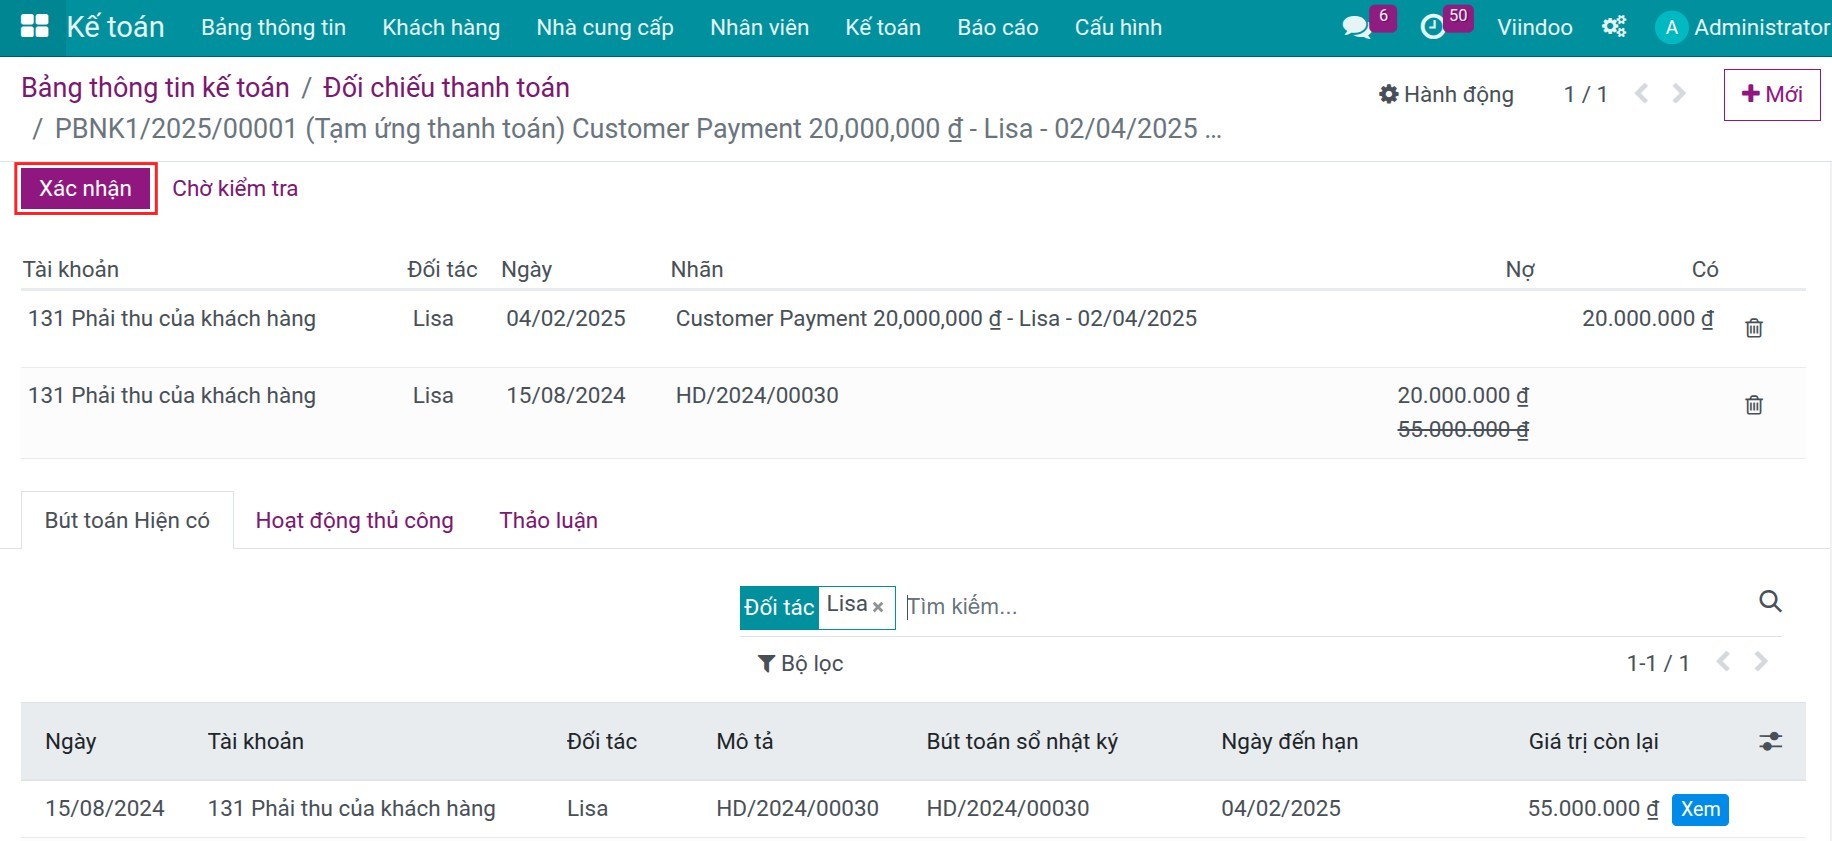The image size is (1832, 841).
Task: Click the Xem button for HD/2024/00030
Action: 1699,809
